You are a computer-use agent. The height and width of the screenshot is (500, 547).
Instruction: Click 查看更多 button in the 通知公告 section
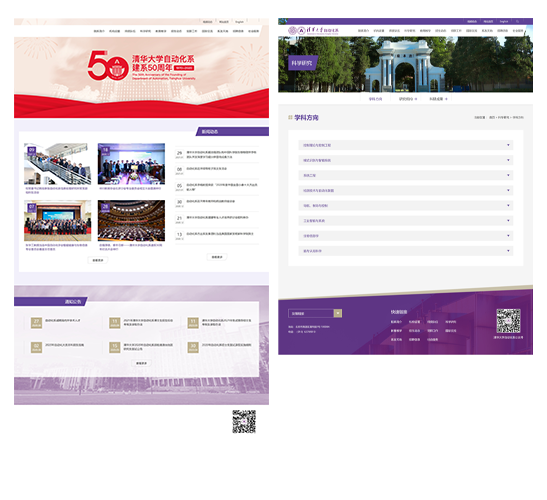tap(141, 363)
